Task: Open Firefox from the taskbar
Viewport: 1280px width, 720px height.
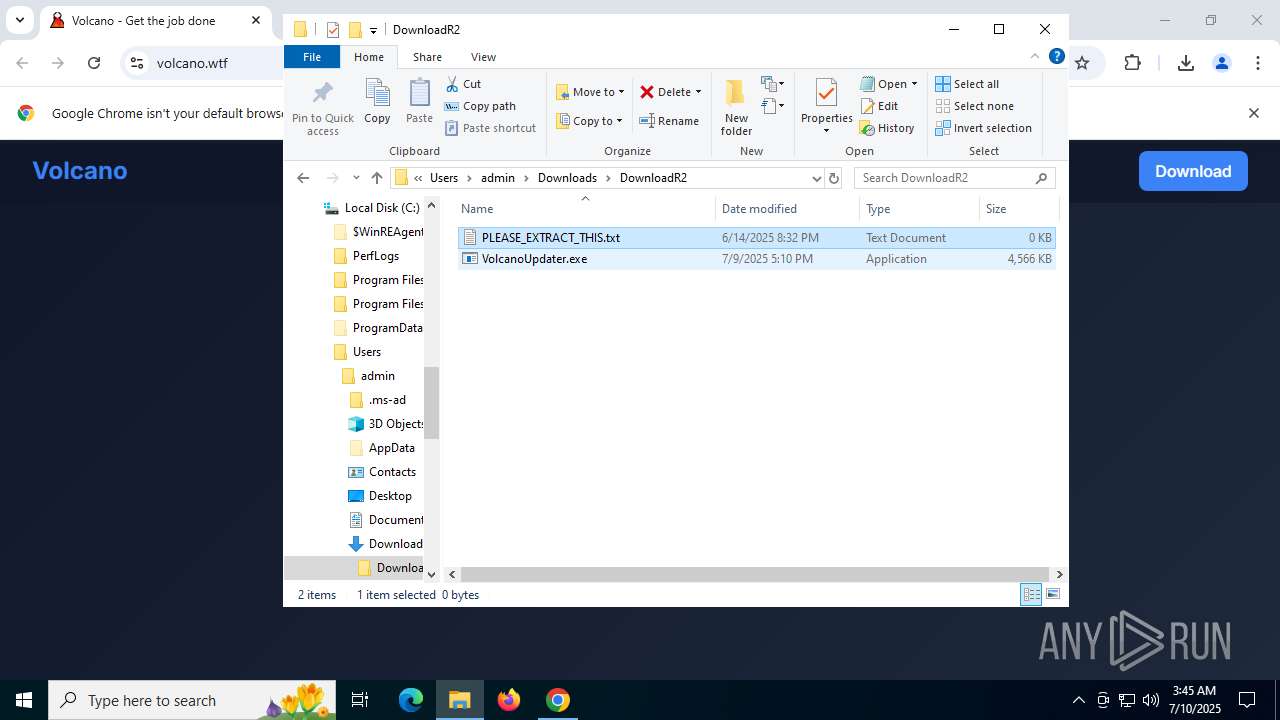Action: tap(509, 700)
